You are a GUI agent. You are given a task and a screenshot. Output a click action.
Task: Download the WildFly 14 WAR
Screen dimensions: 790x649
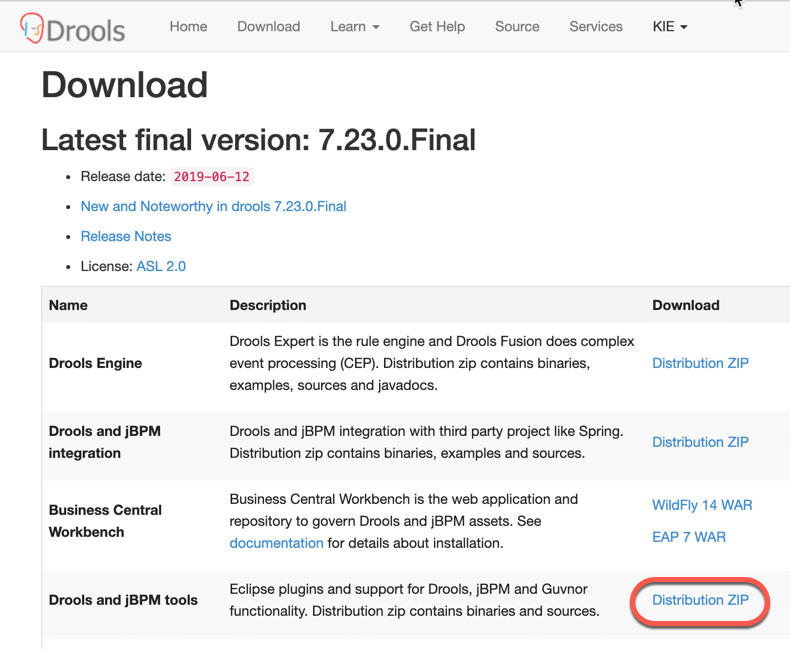(702, 505)
